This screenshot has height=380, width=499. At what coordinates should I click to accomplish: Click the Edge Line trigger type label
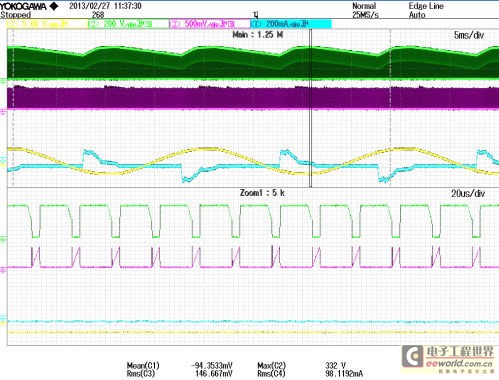pos(426,6)
